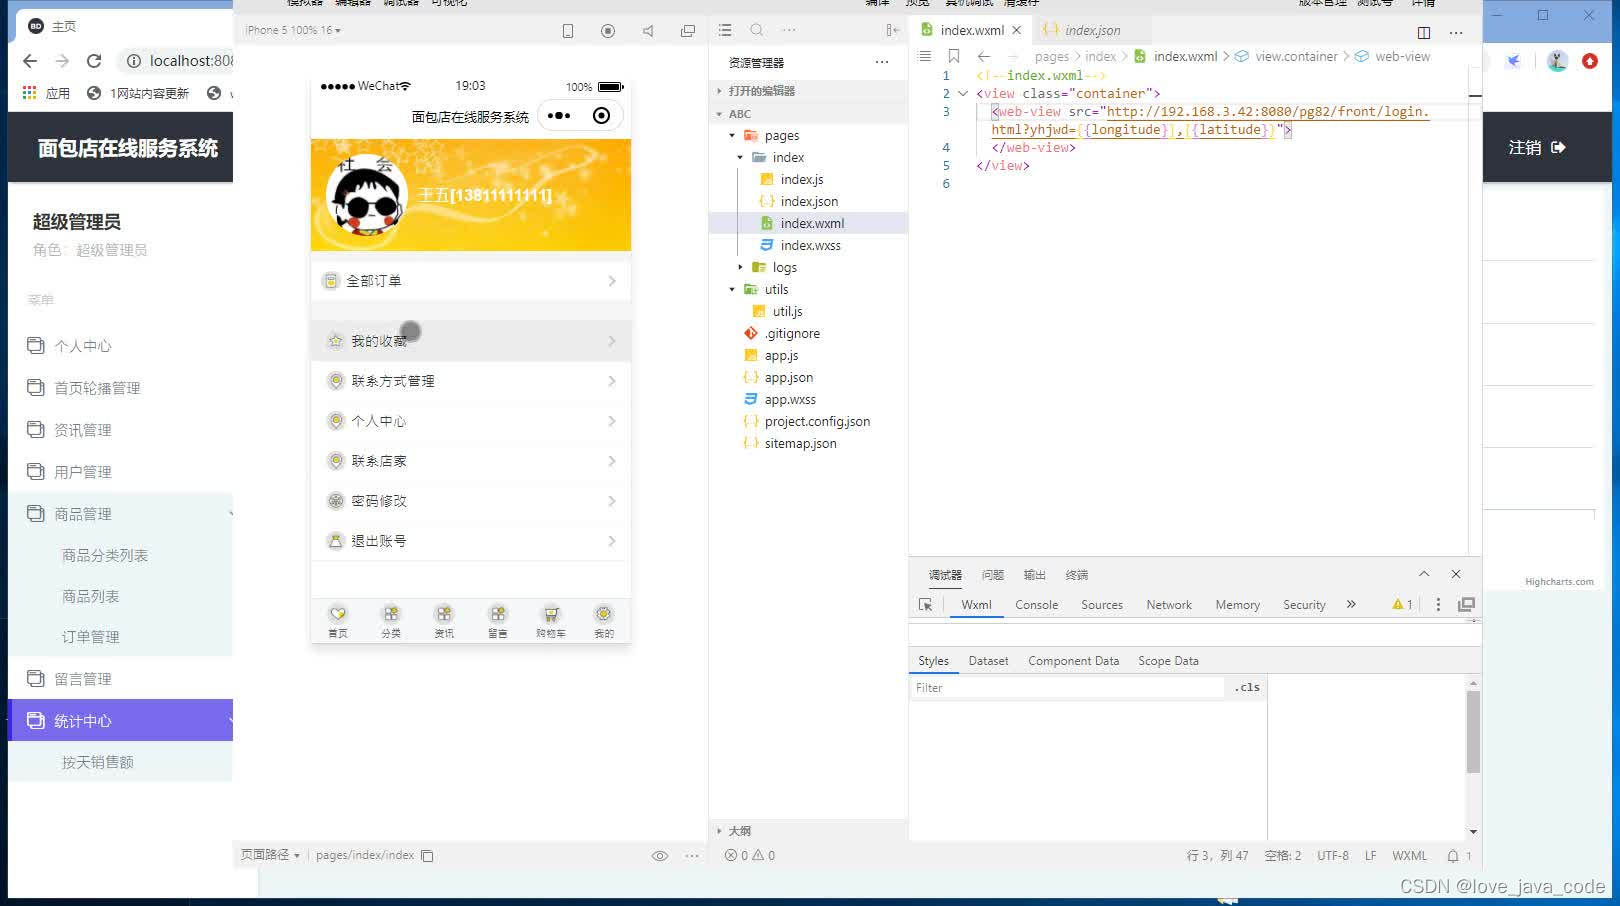
Task: Open 密码修改 in the mini program
Action: point(471,501)
